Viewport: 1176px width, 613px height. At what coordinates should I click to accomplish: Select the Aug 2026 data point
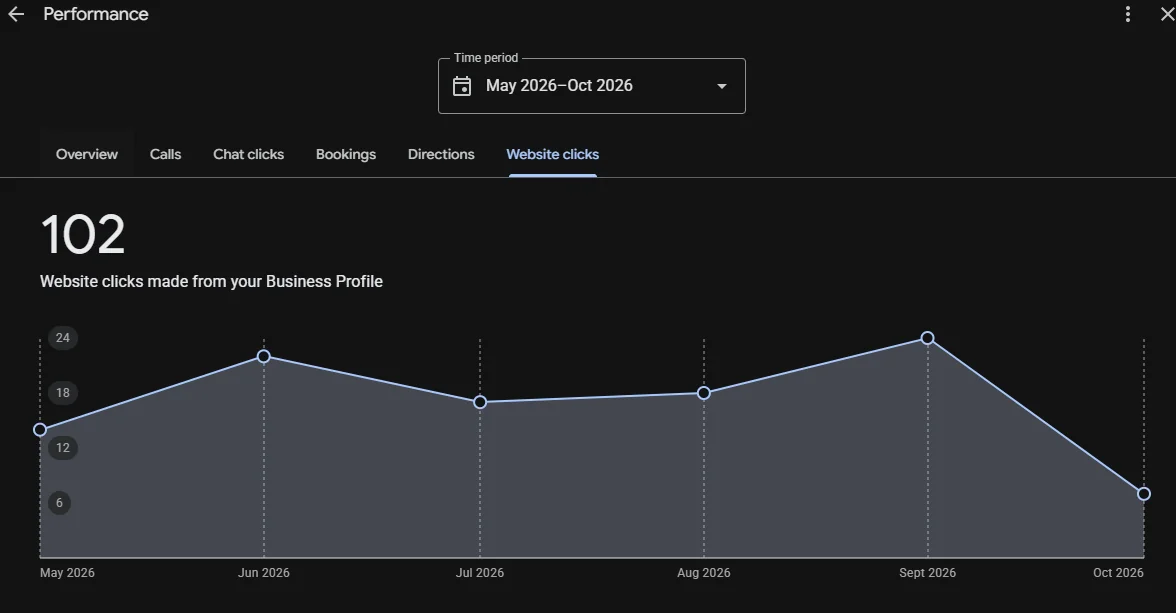click(x=704, y=393)
